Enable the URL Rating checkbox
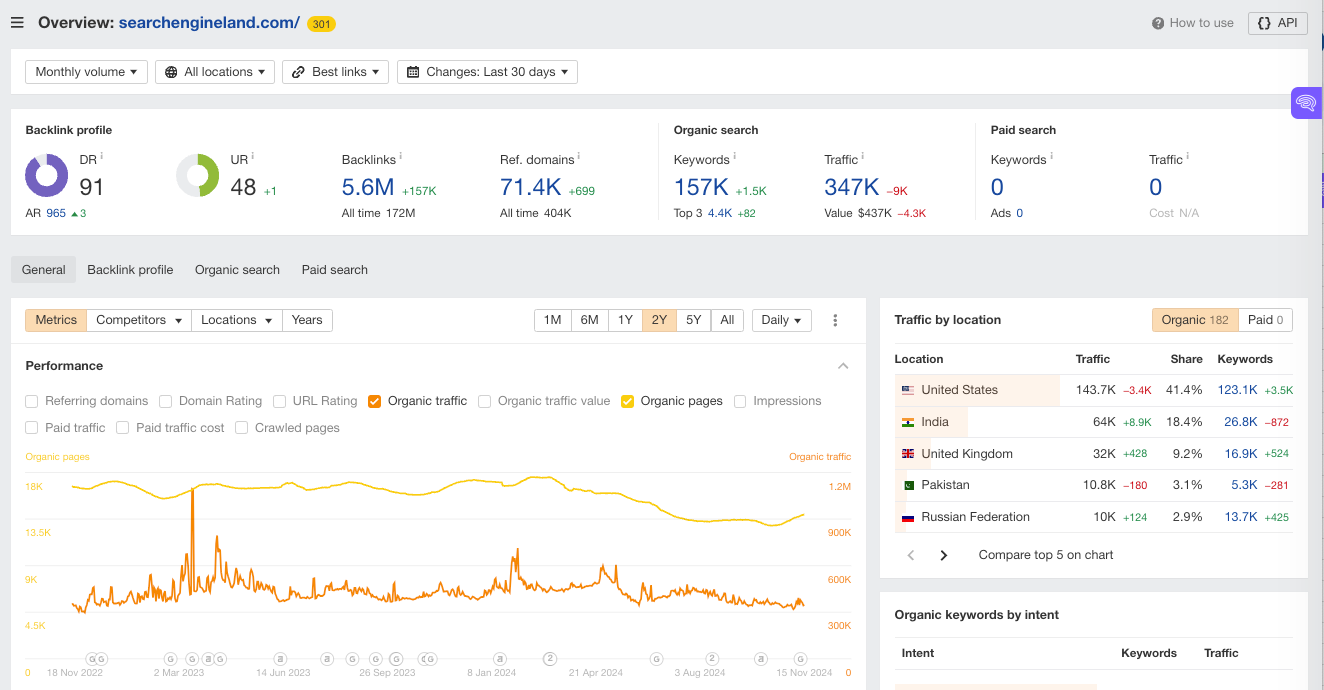This screenshot has height=690, width=1324. pos(280,401)
